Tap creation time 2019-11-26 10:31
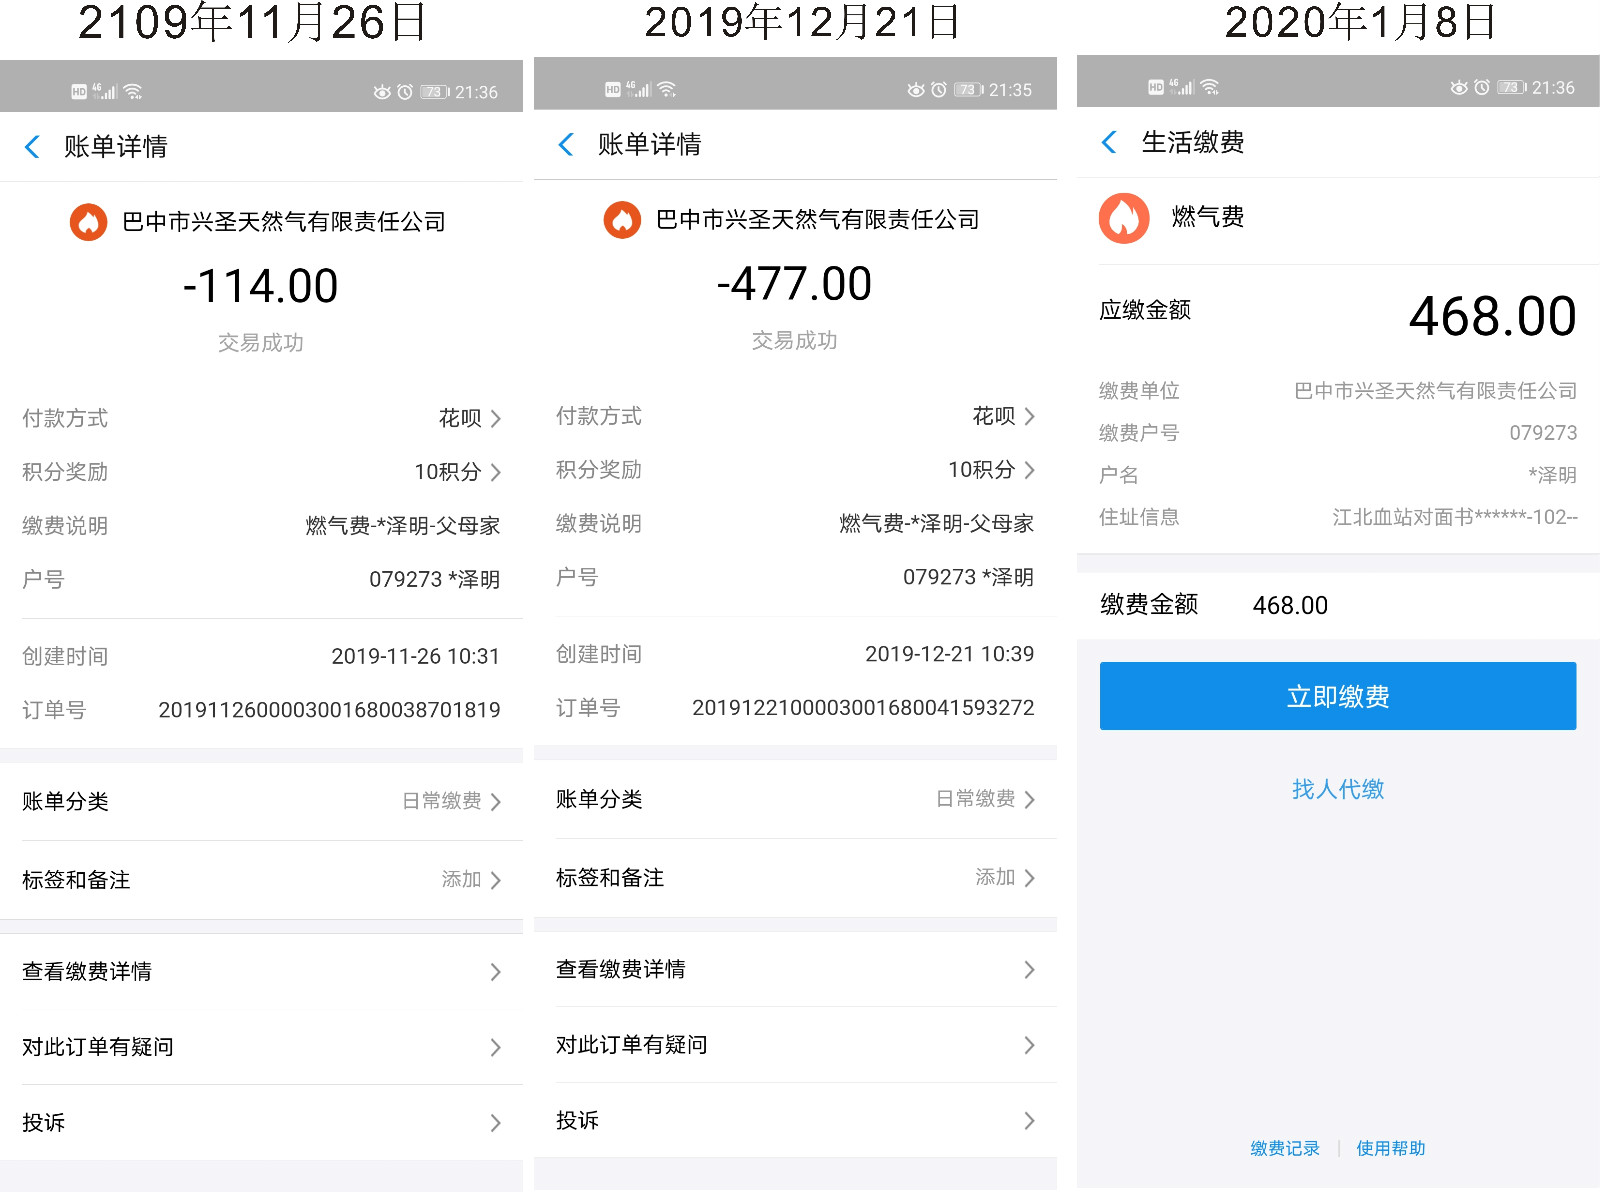The width and height of the screenshot is (1600, 1192). point(415,656)
